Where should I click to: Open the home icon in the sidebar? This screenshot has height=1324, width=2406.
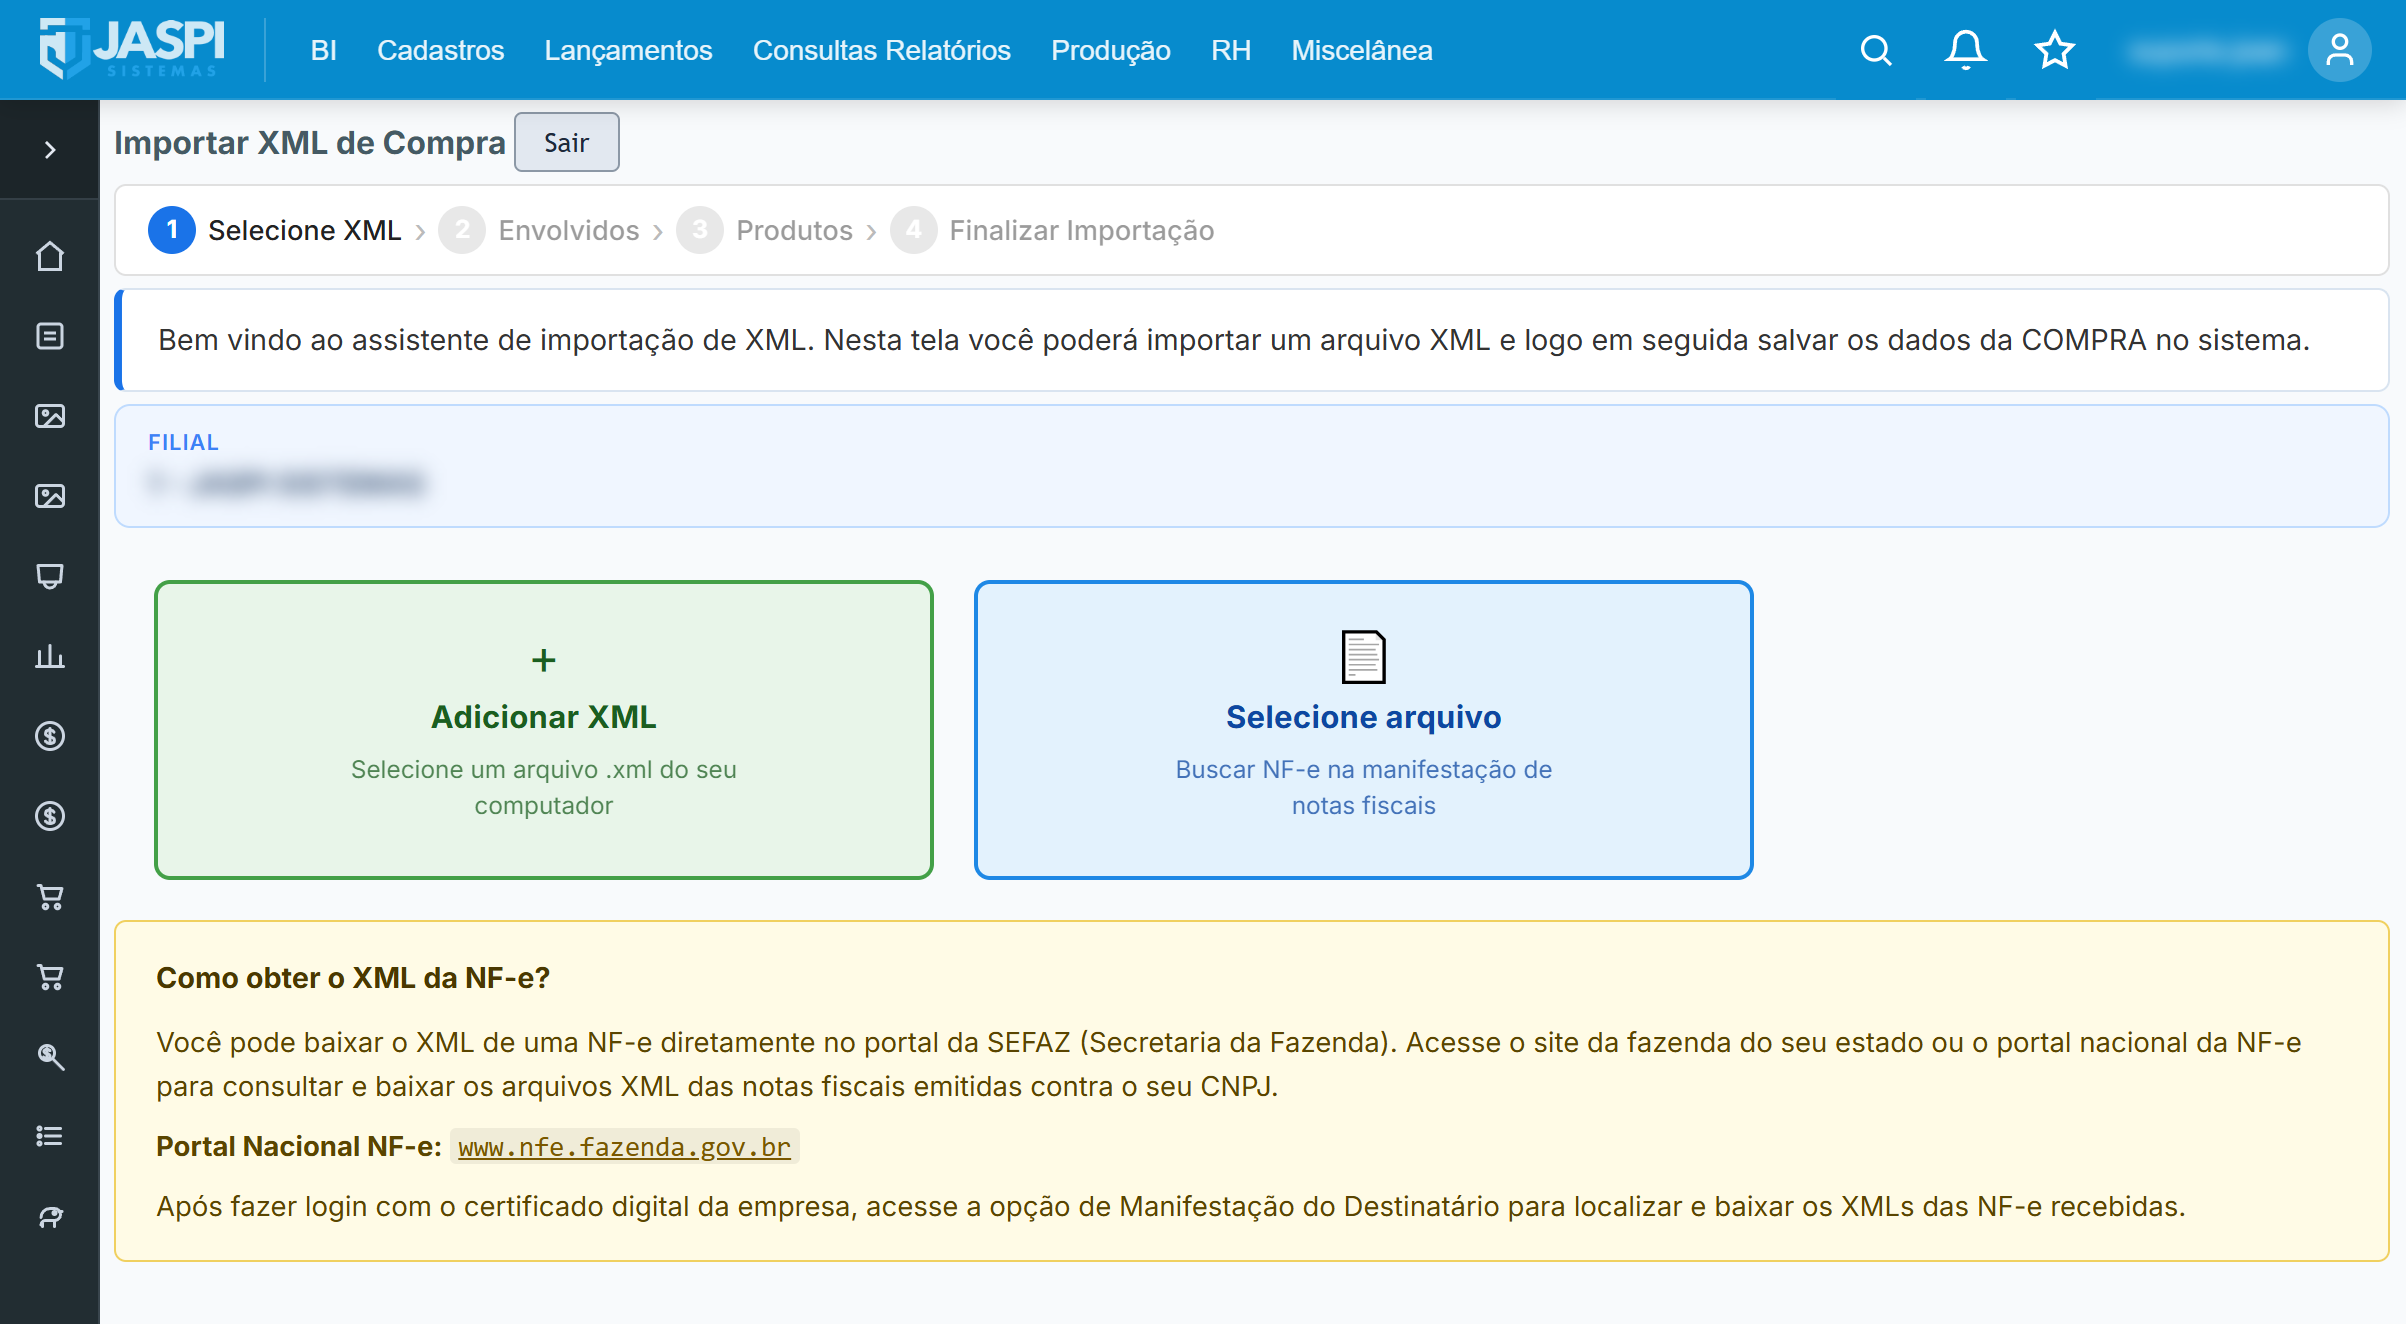[x=50, y=256]
